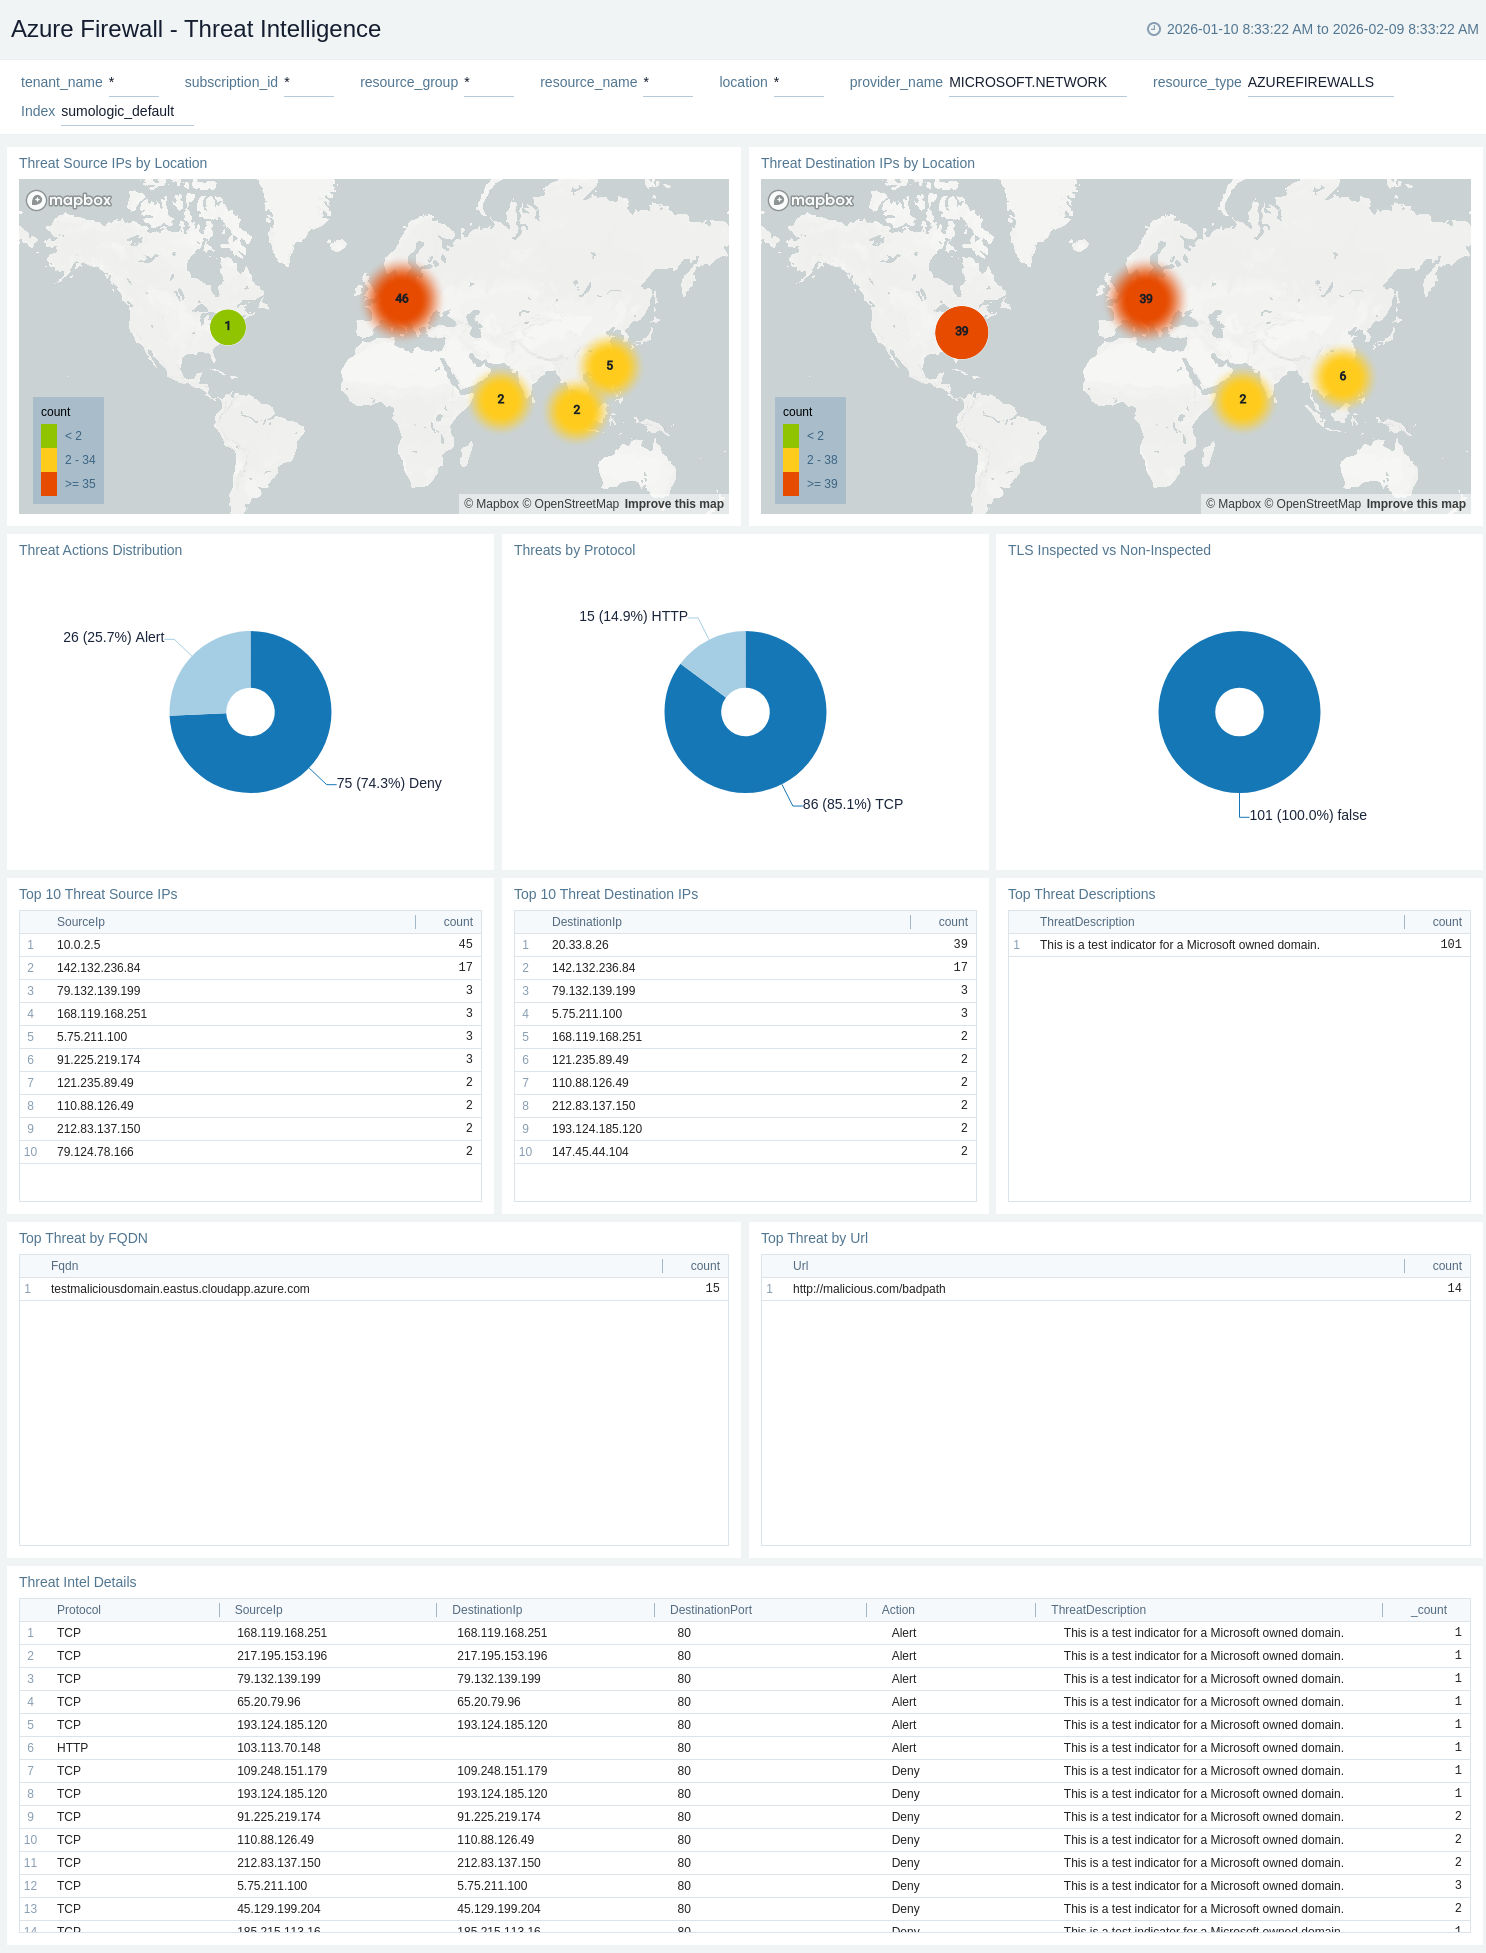
Task: Click the red 46 cluster marker over Europe
Action: pyautogui.click(x=401, y=299)
